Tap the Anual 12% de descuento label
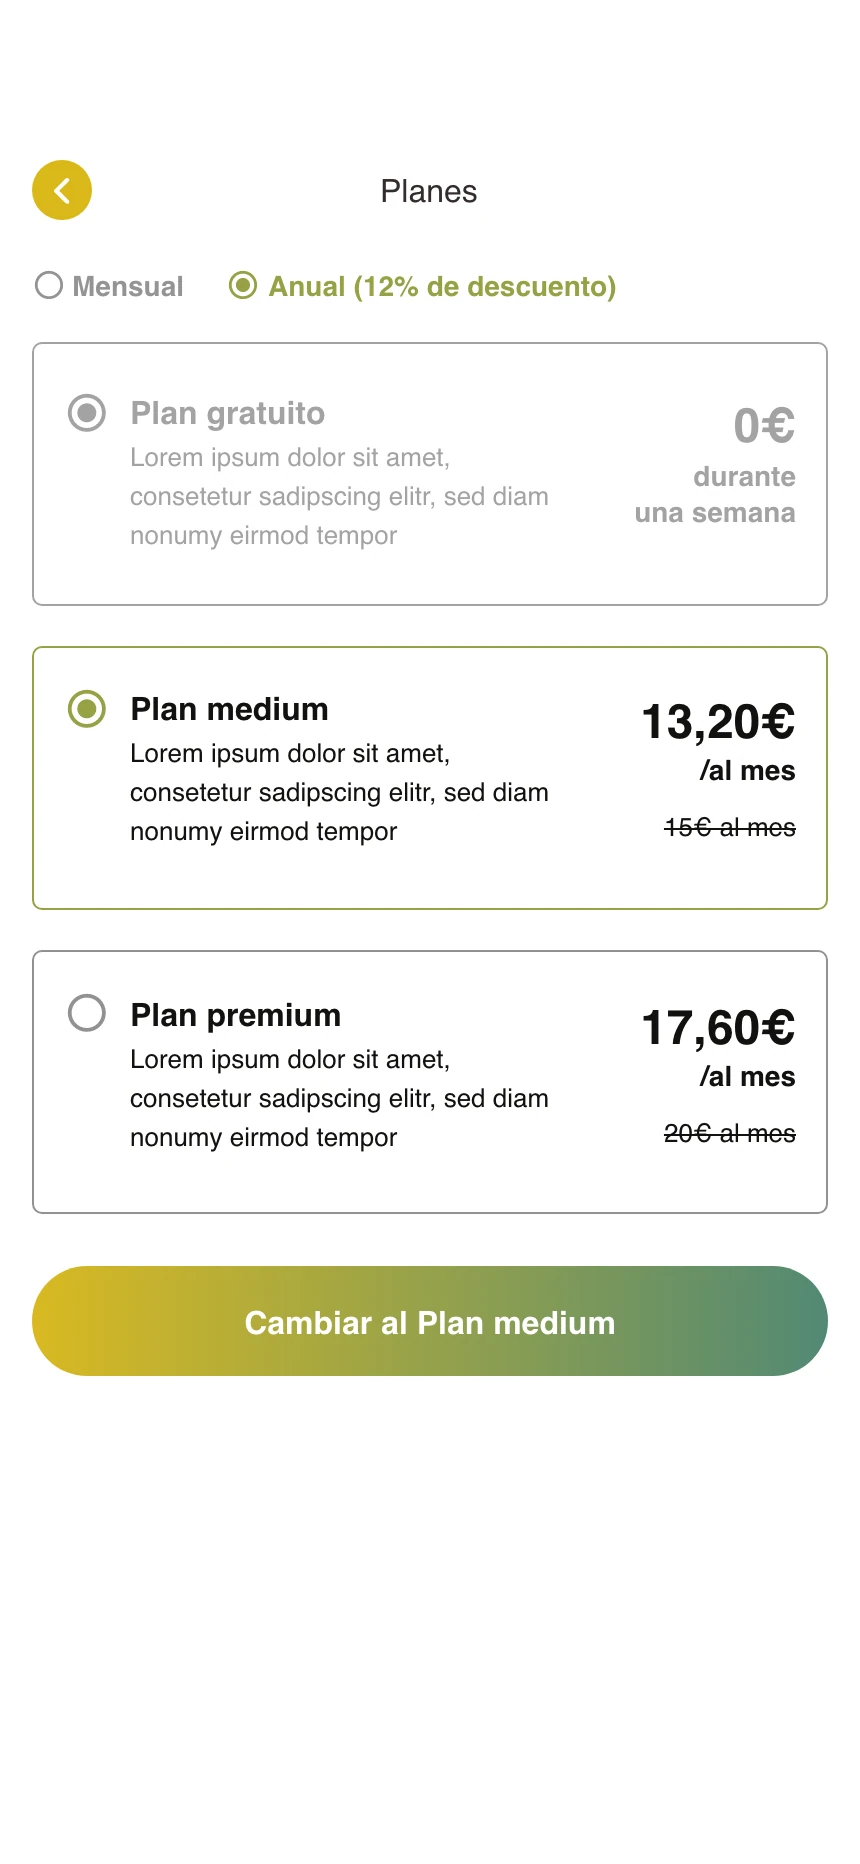 pos(442,287)
